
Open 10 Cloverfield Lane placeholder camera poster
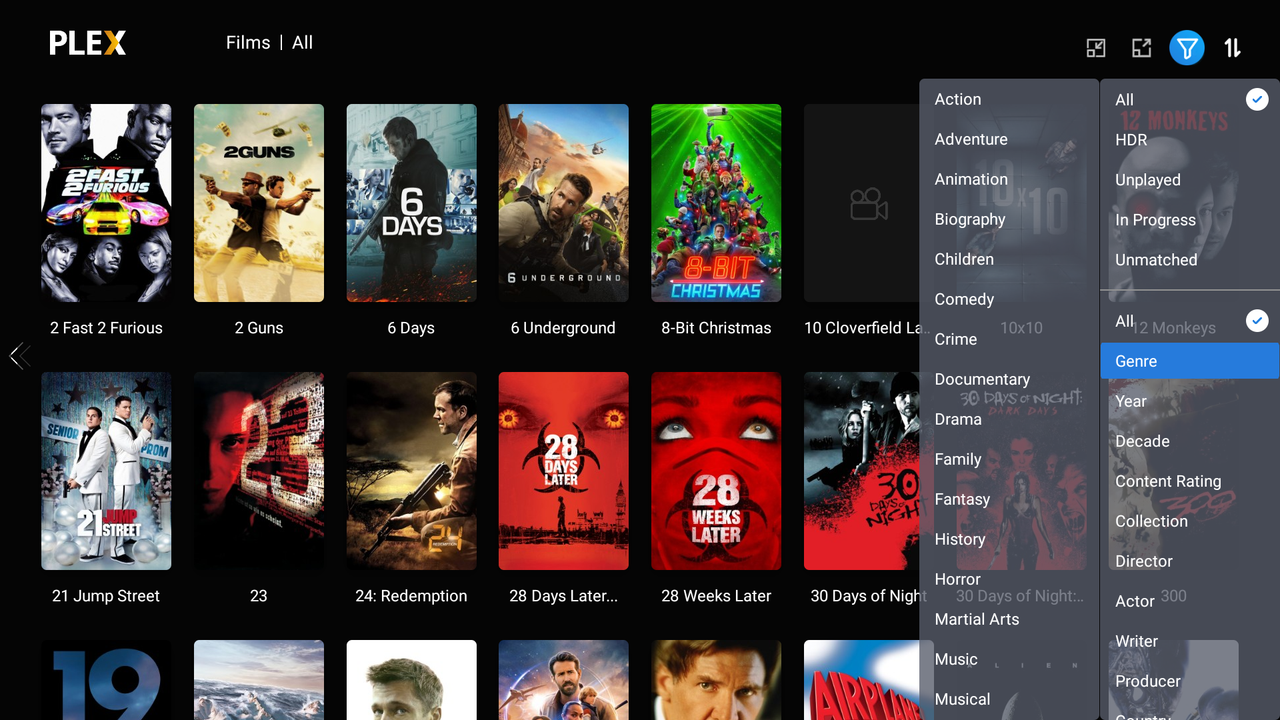(862, 203)
